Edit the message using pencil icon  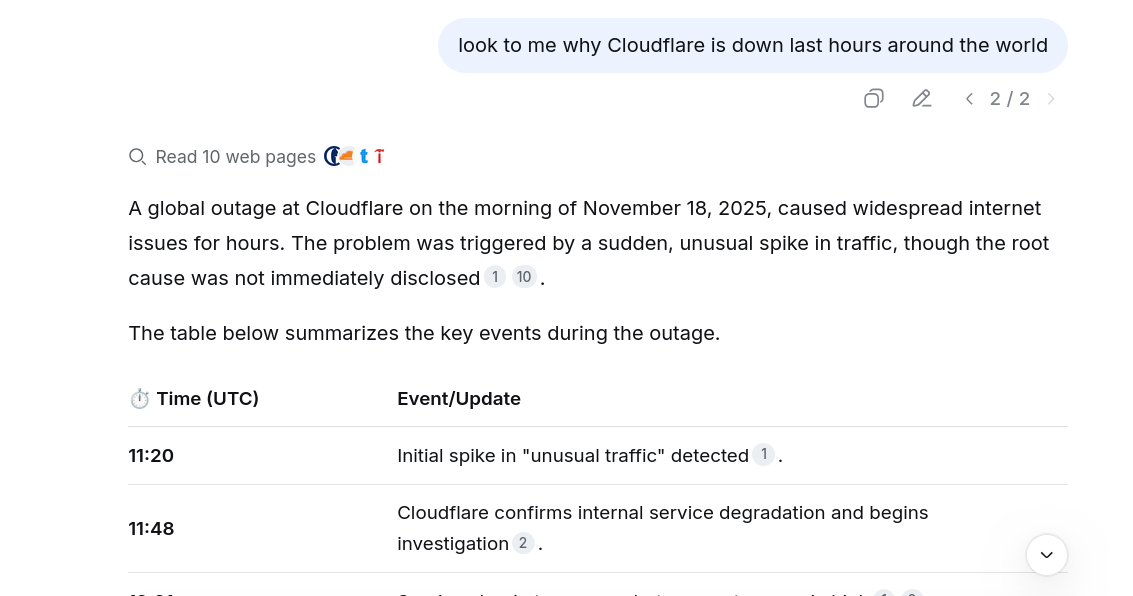pos(921,98)
